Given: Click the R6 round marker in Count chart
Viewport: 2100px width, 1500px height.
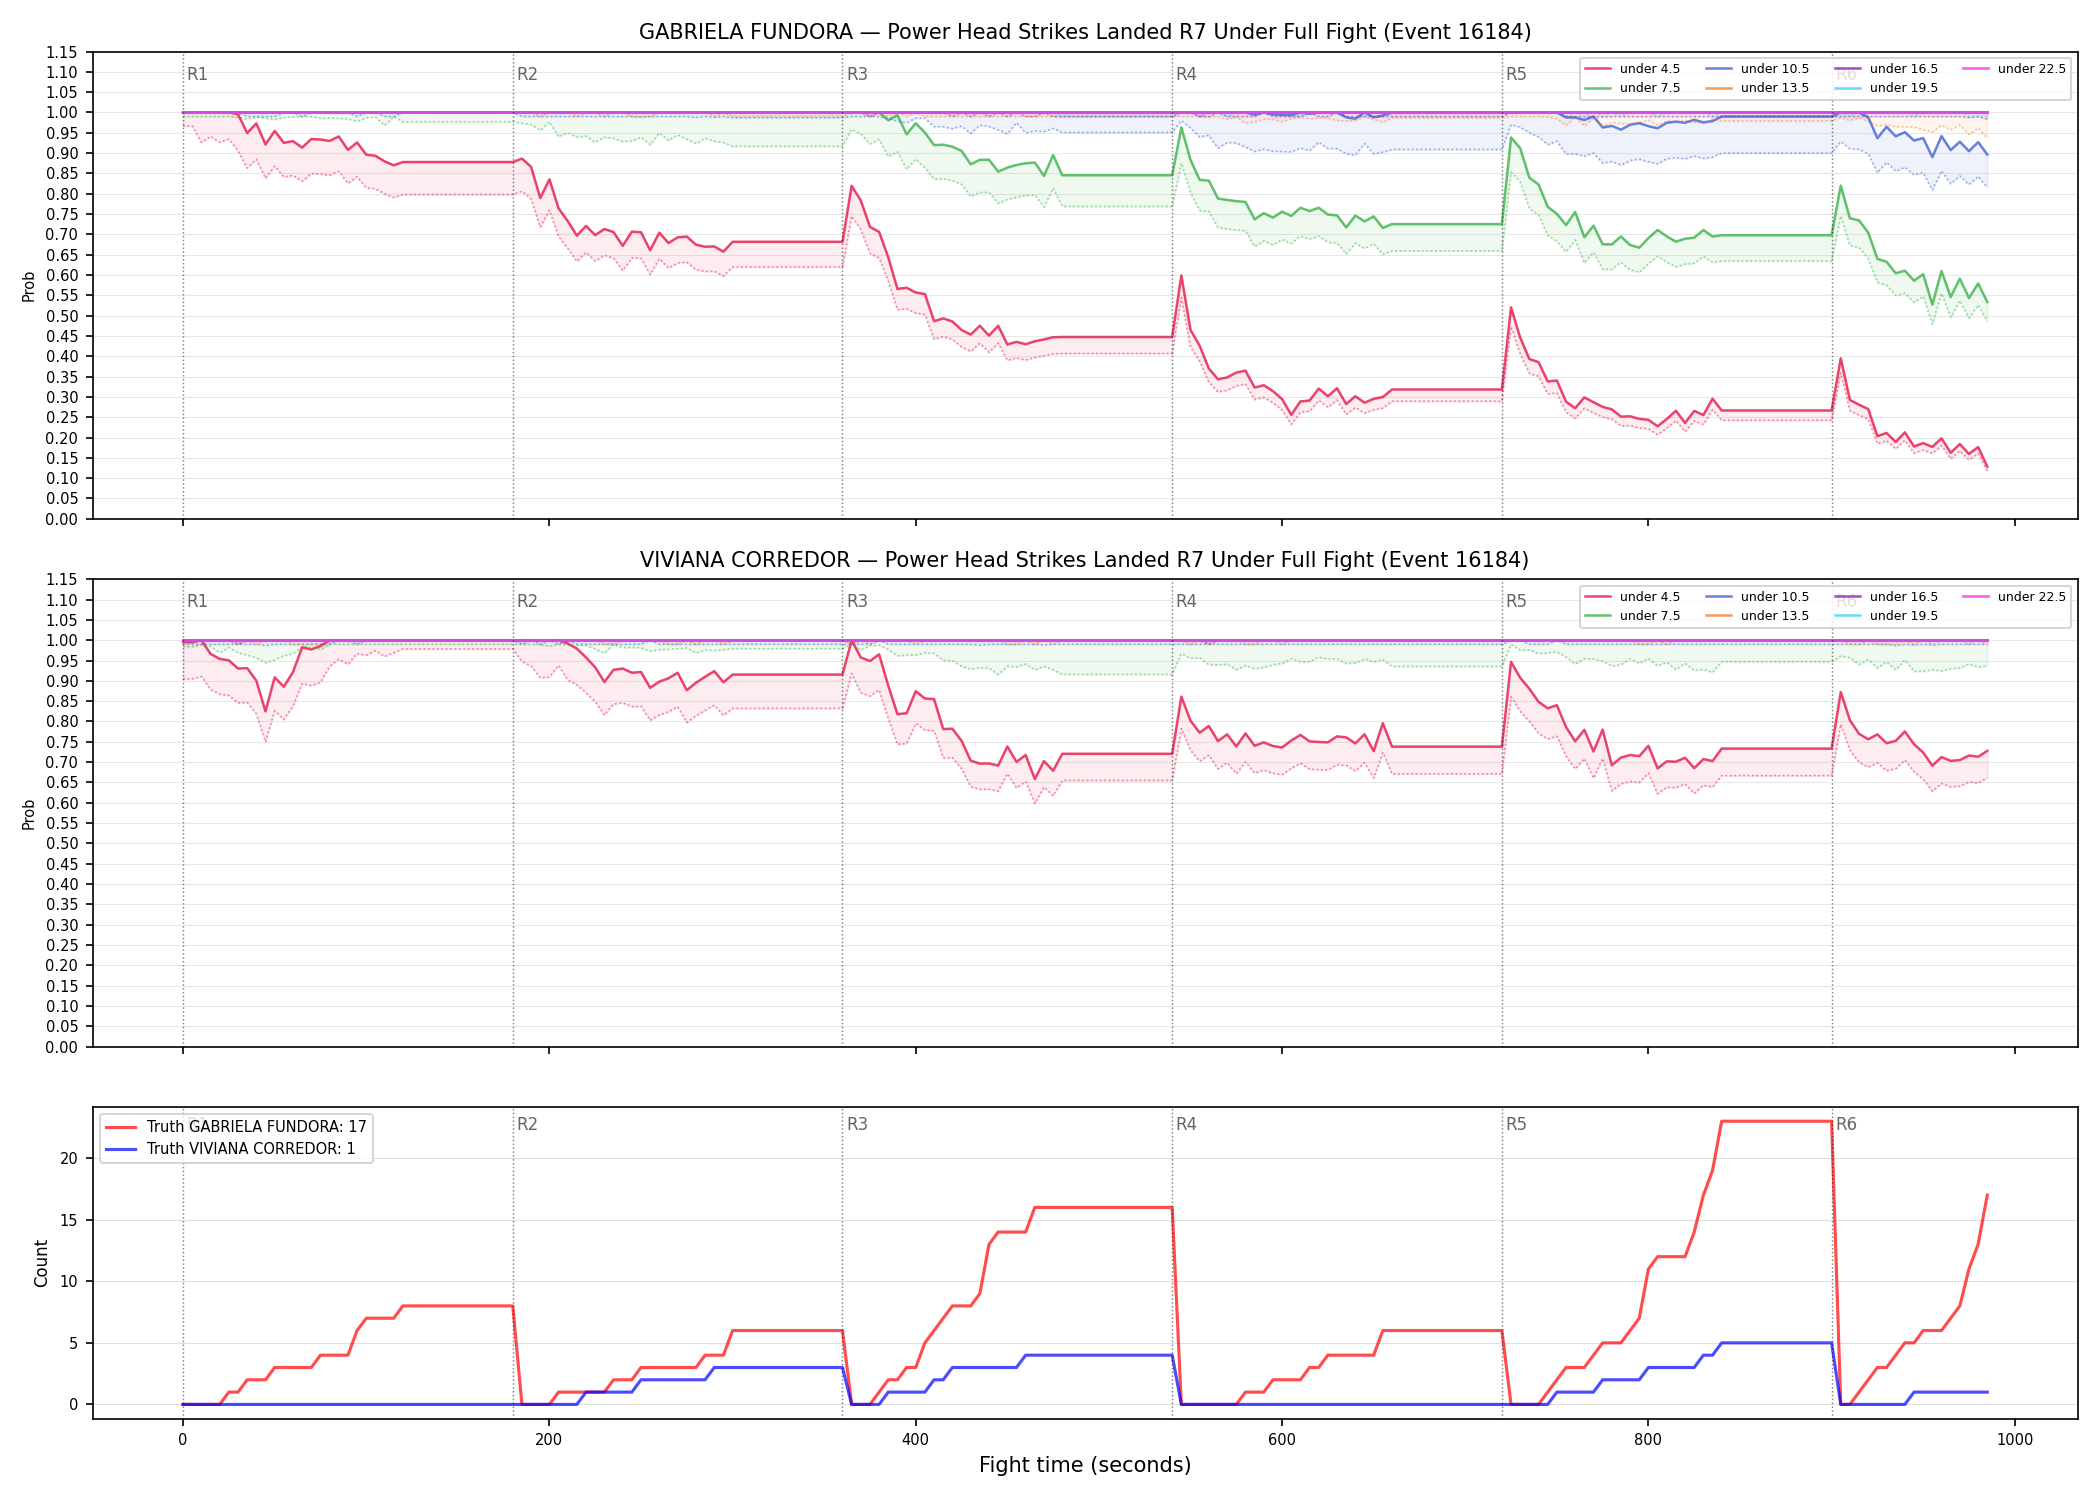Looking at the screenshot, I should [x=1846, y=1124].
